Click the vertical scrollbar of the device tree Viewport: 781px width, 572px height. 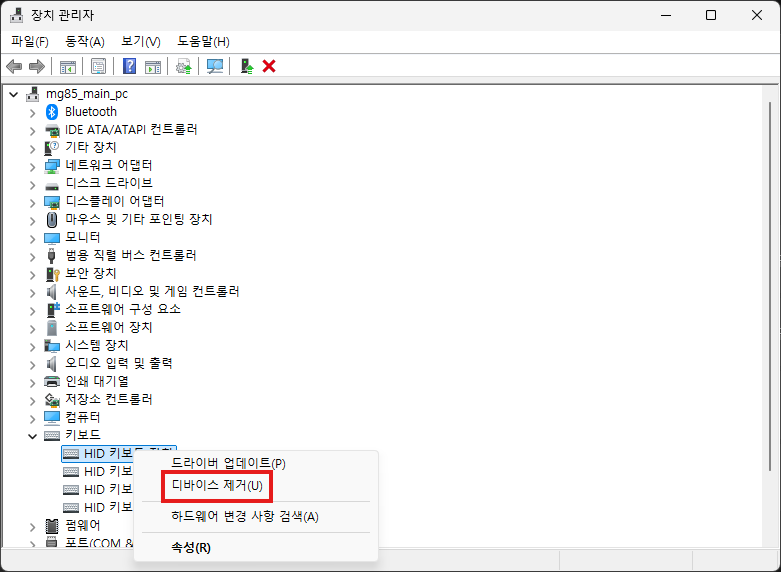(x=770, y=286)
